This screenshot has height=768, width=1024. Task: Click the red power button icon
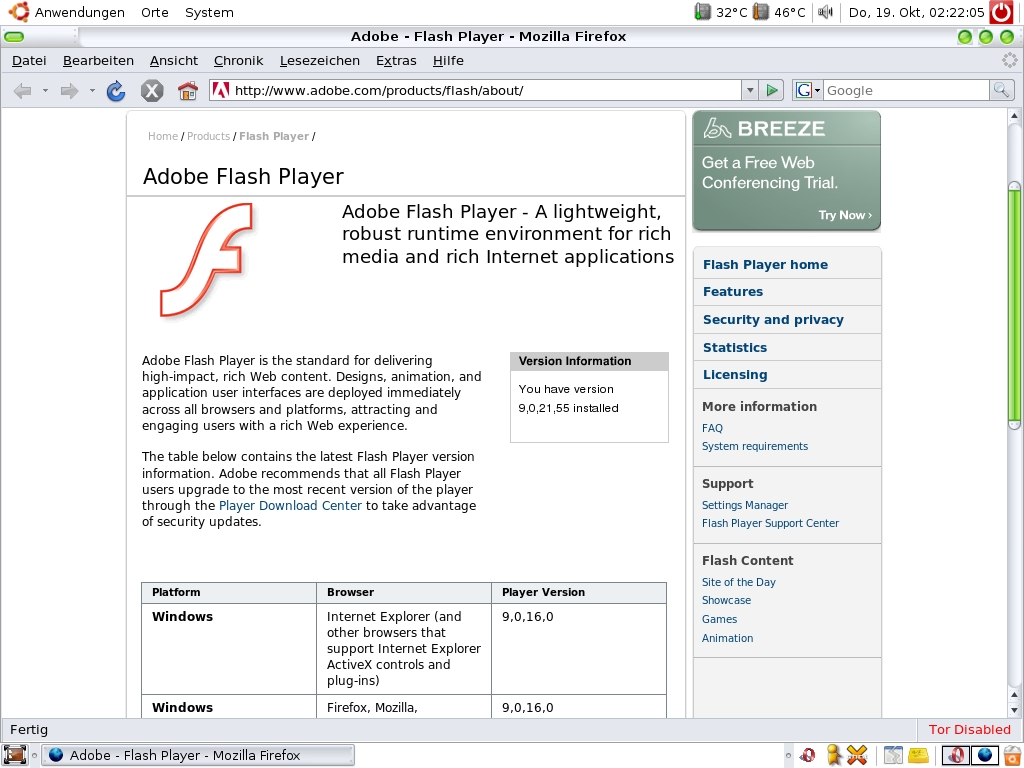(1001, 12)
